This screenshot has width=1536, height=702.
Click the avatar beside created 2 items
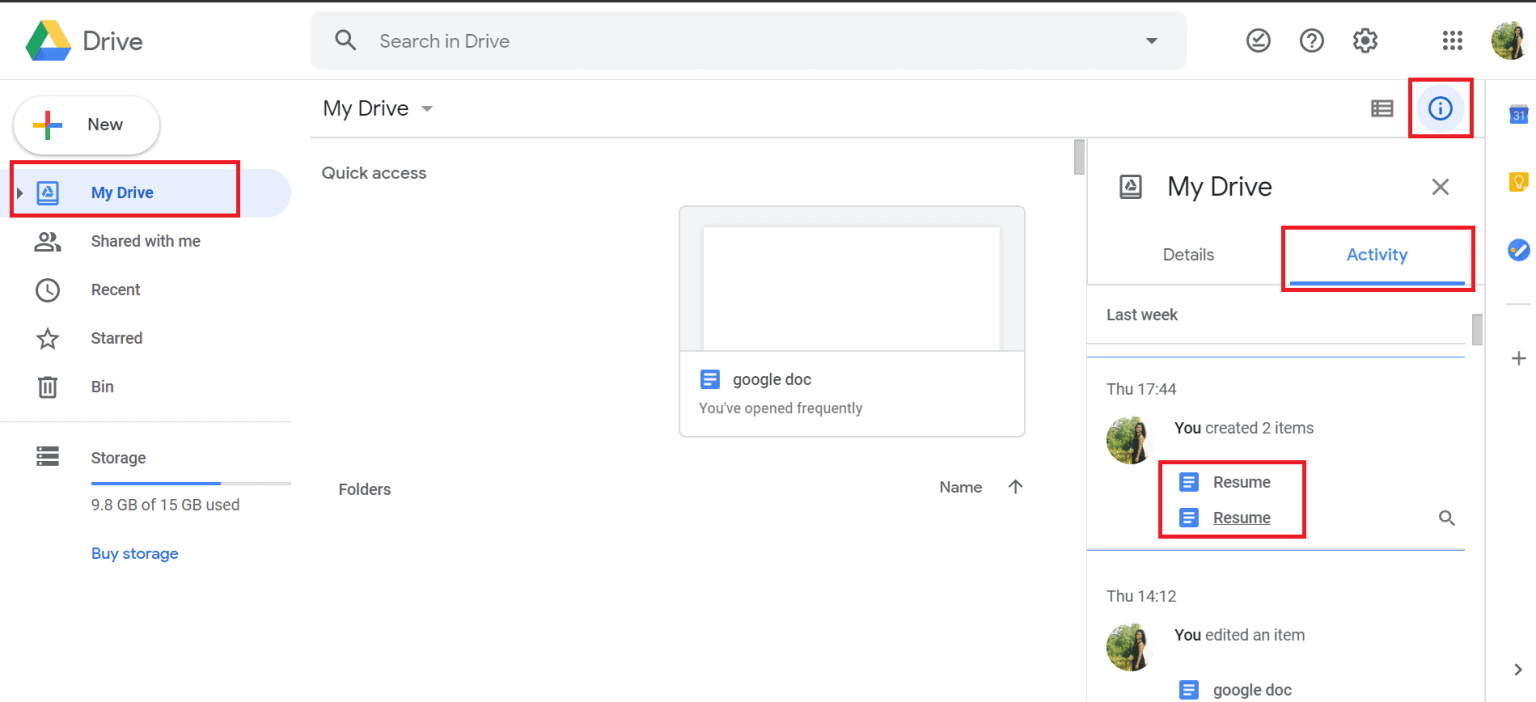pos(1130,440)
